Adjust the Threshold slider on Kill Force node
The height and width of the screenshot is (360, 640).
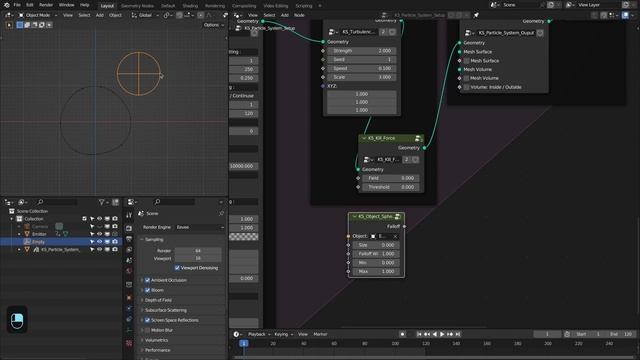tap(391, 187)
